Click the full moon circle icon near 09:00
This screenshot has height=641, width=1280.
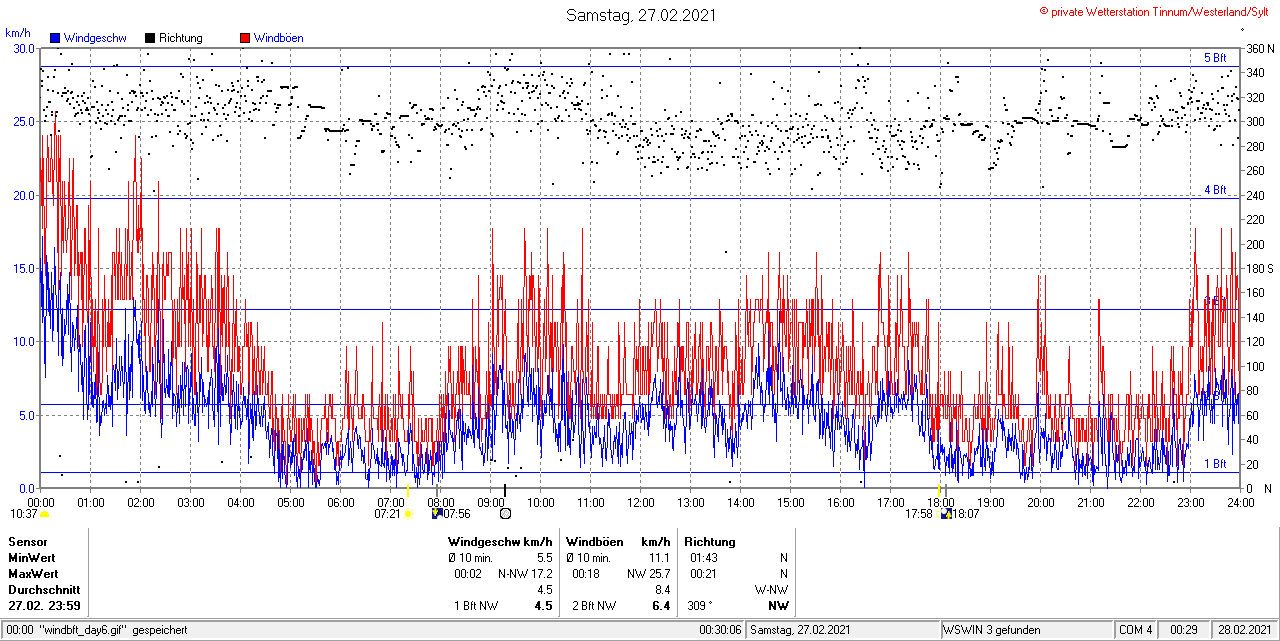505,514
